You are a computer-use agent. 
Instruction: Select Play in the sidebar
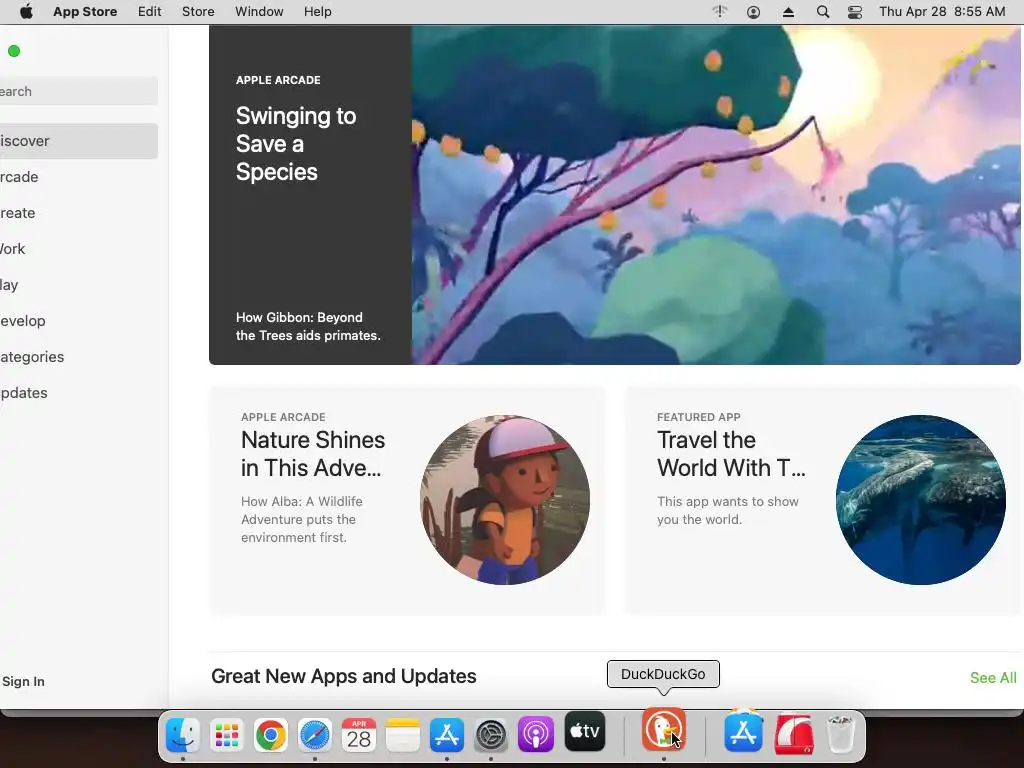78,285
